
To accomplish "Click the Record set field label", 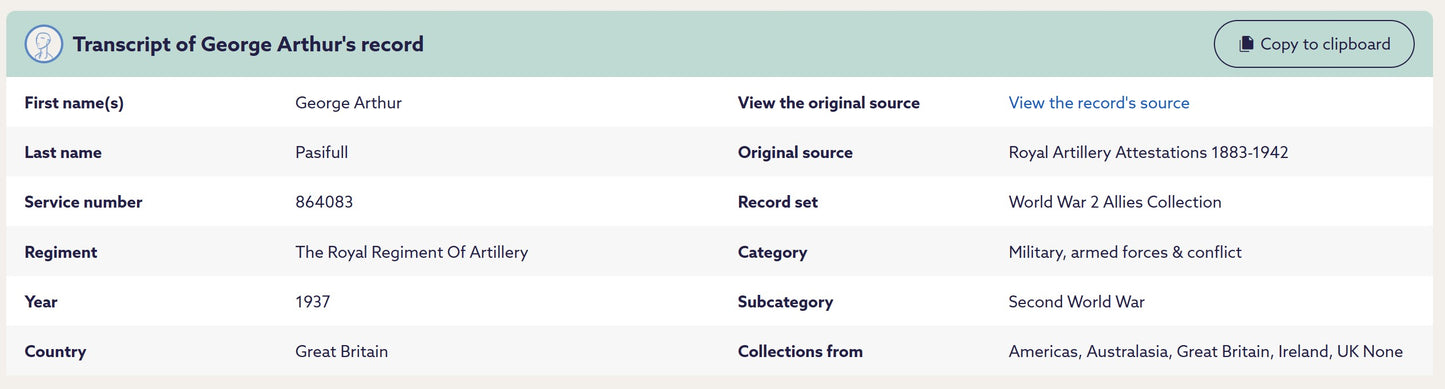I will pyautogui.click(x=778, y=202).
